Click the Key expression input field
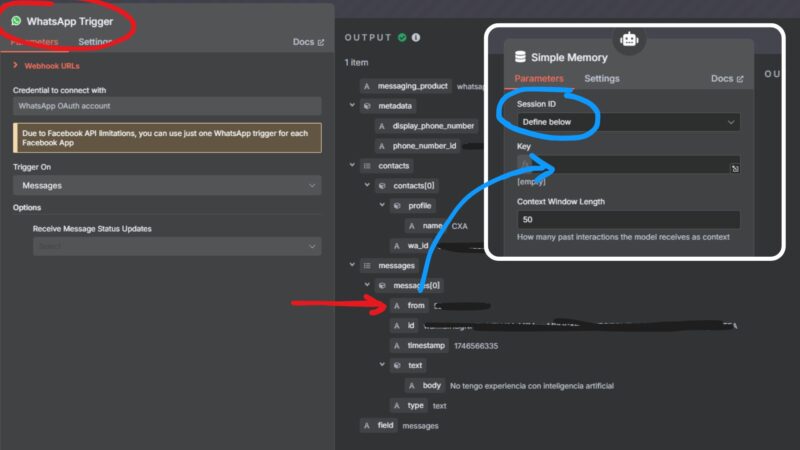Image resolution: width=800 pixels, height=450 pixels. point(628,164)
